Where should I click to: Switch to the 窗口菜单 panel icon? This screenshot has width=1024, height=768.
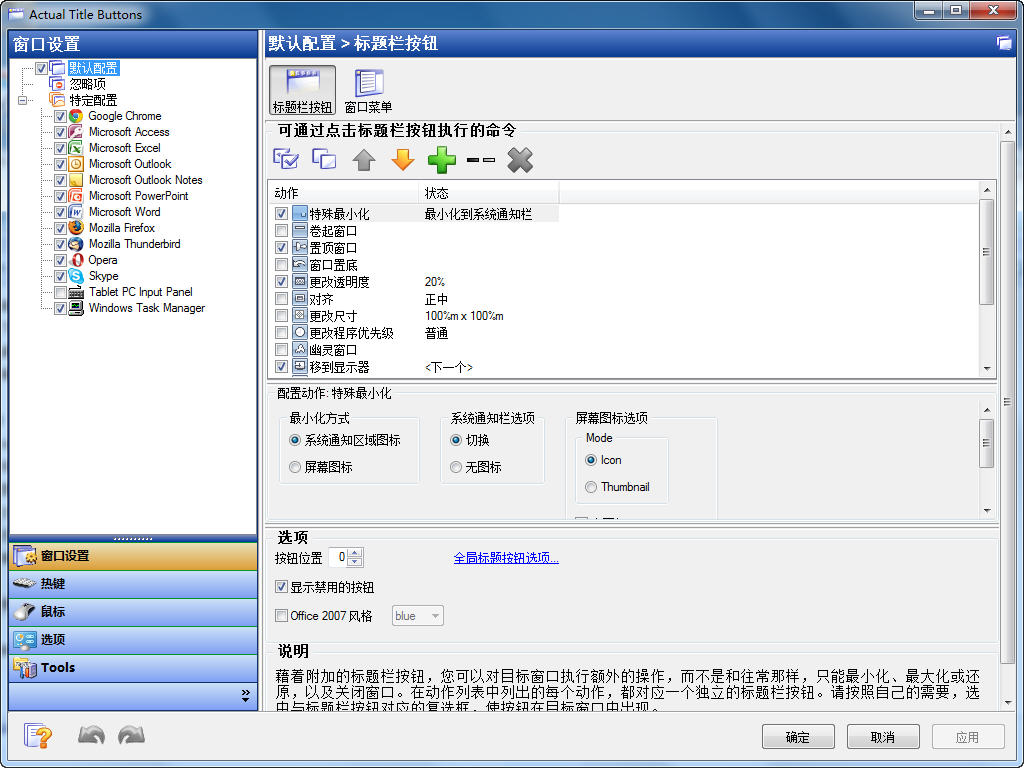(368, 88)
